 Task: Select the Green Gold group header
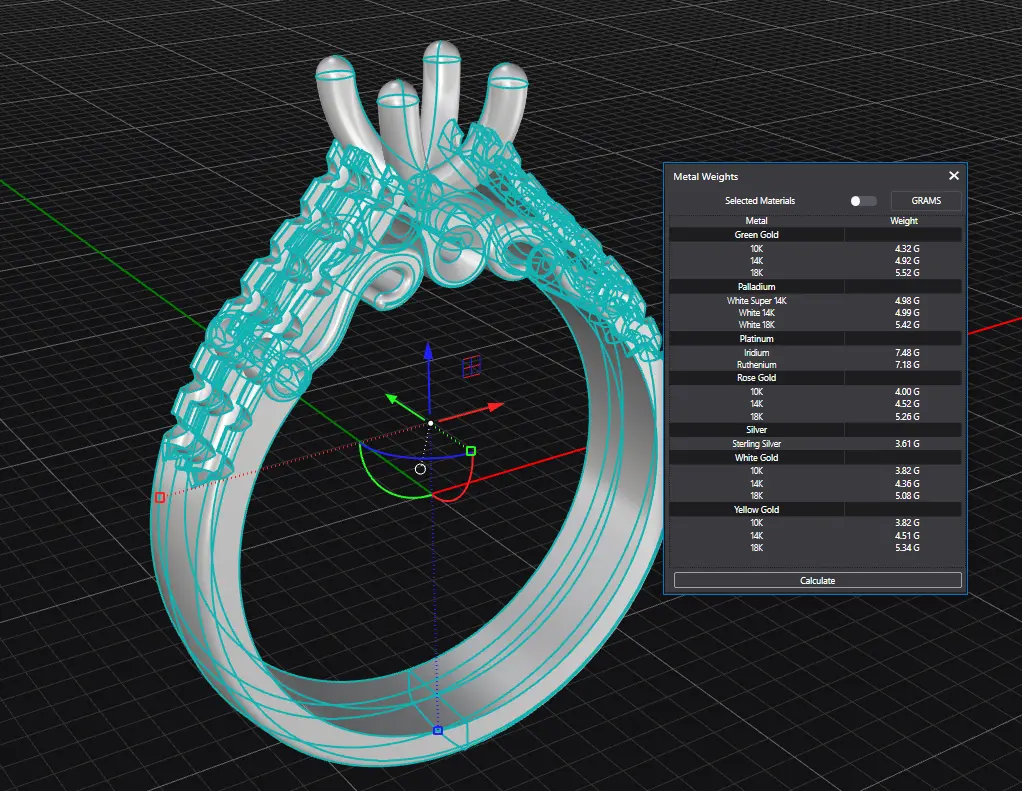[756, 235]
